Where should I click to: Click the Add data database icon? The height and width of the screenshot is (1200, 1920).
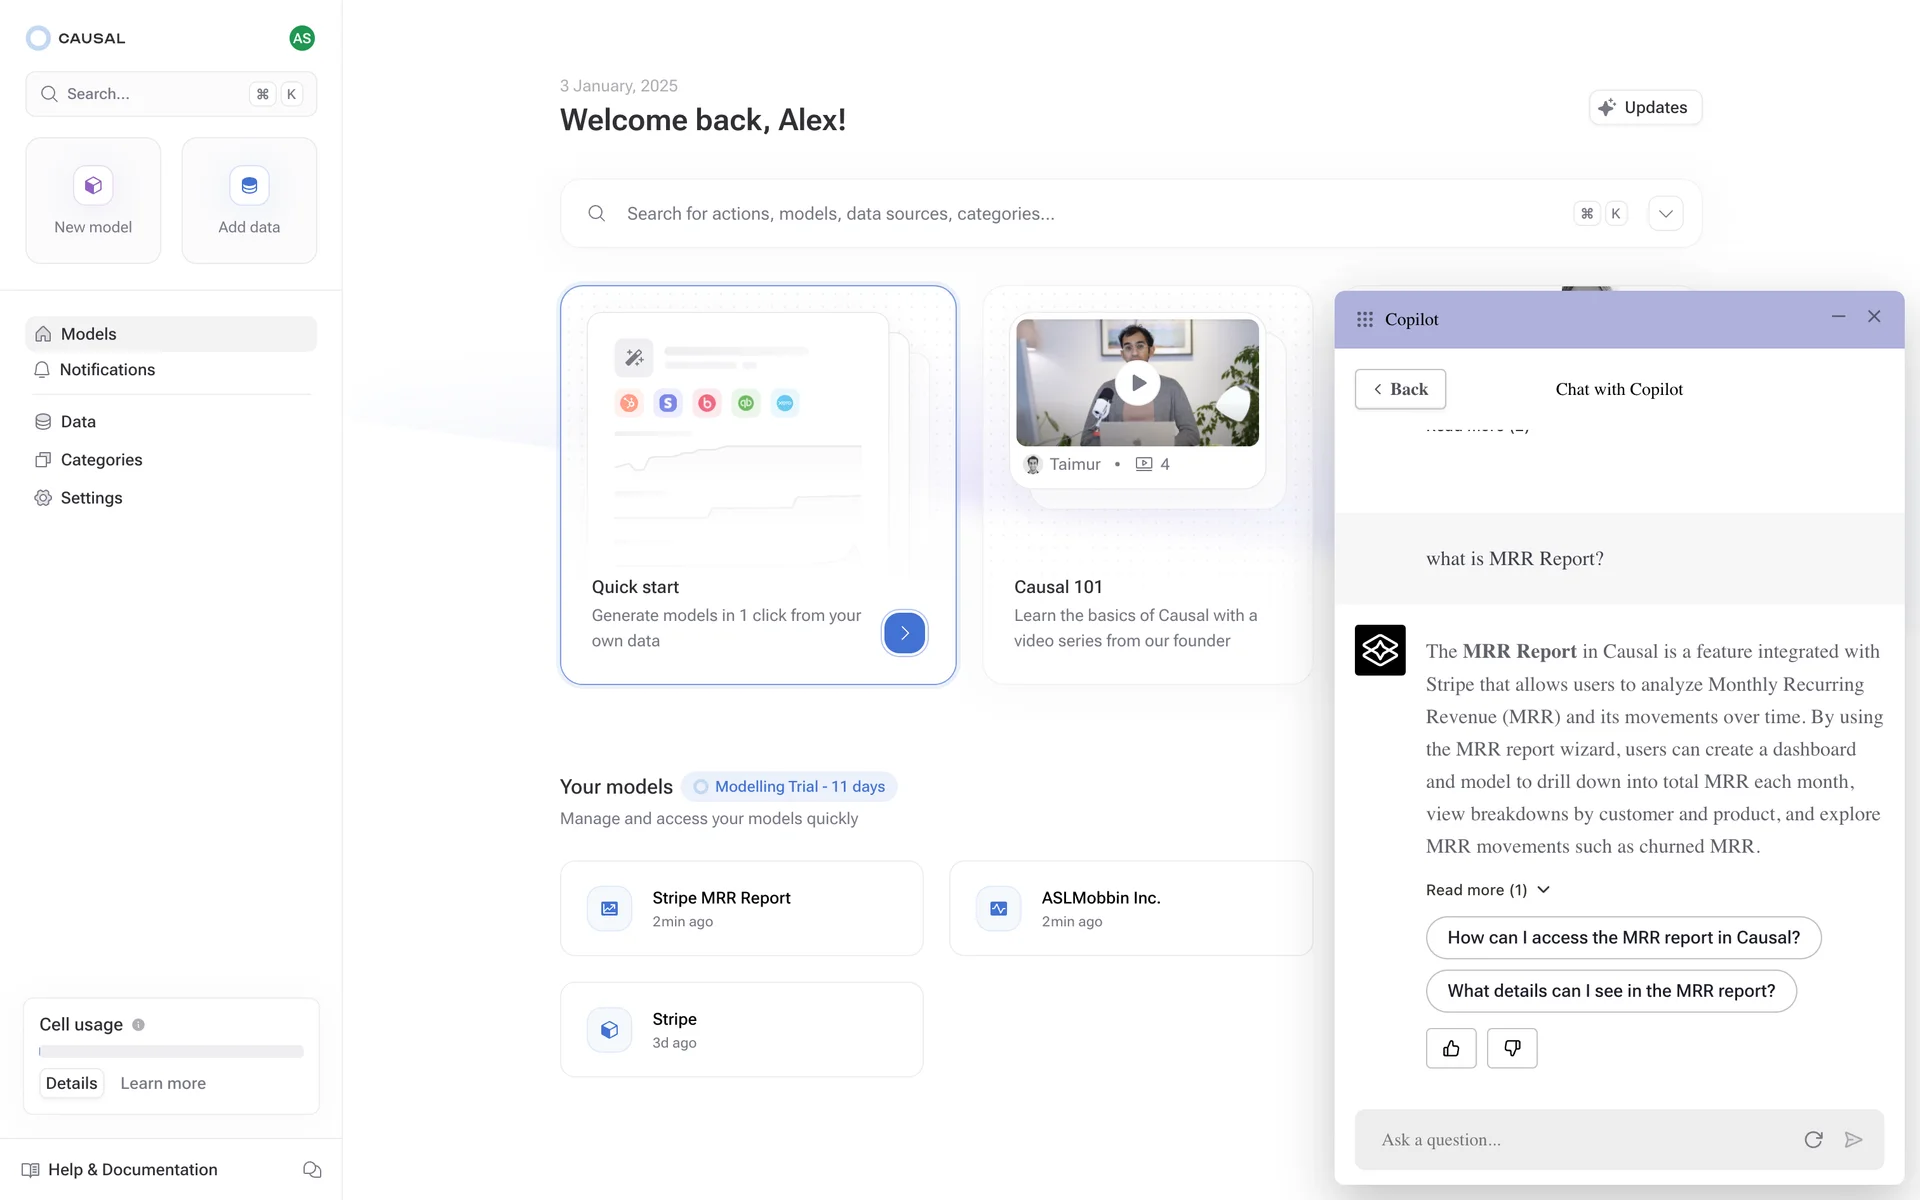pos(249,185)
